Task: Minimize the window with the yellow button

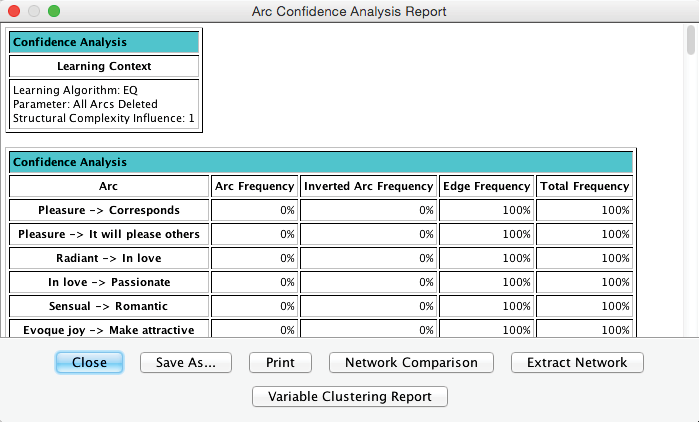Action: pyautogui.click(x=34, y=11)
